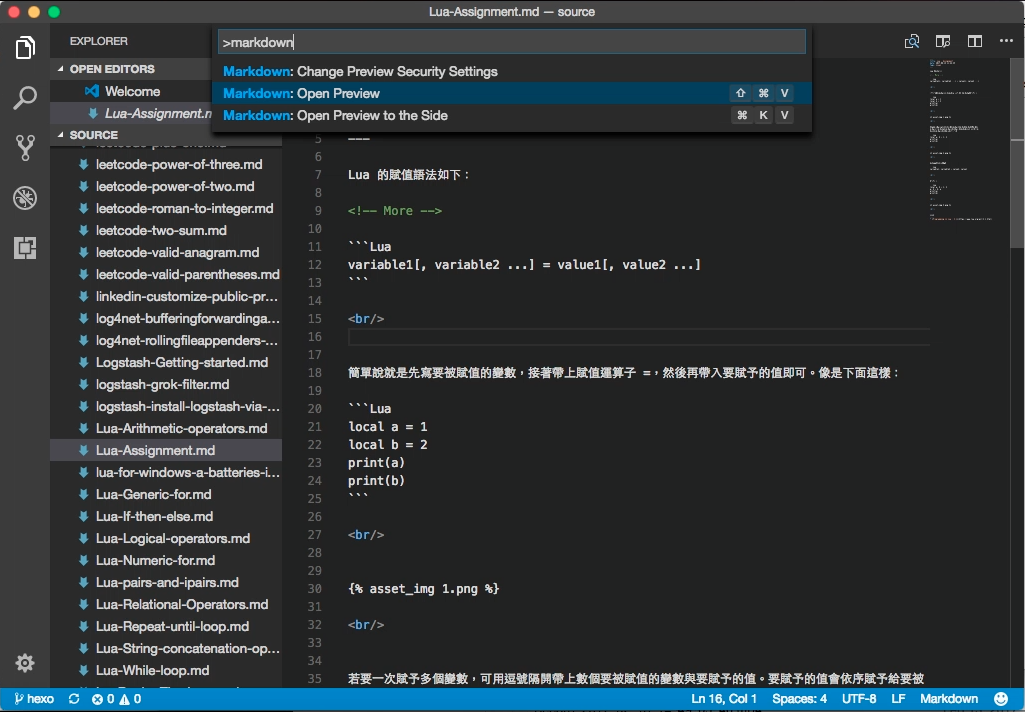This screenshot has height=712, width=1025.
Task: Click the 'print(a)' code line
Action: coord(377,463)
